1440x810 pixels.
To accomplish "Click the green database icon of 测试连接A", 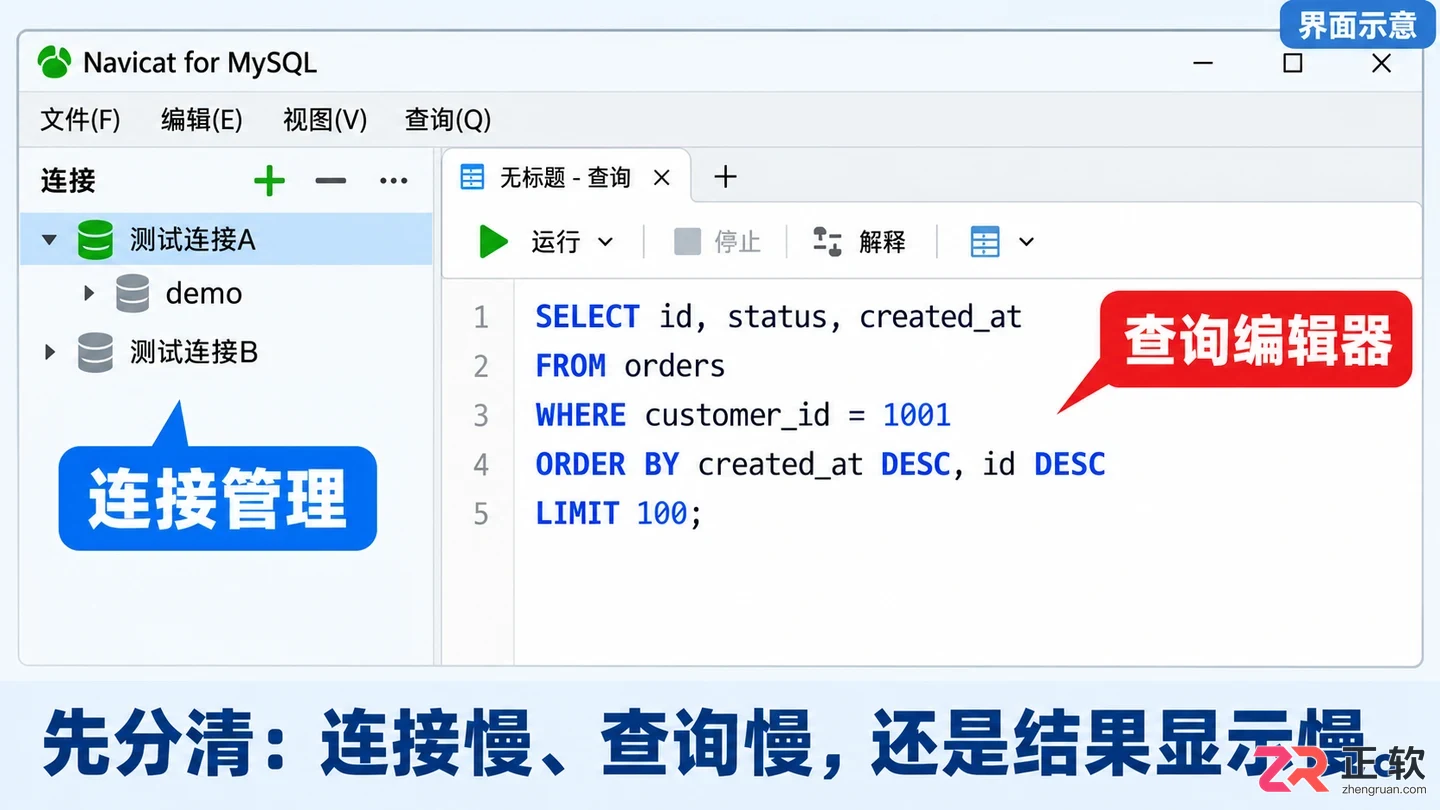I will (x=95, y=240).
